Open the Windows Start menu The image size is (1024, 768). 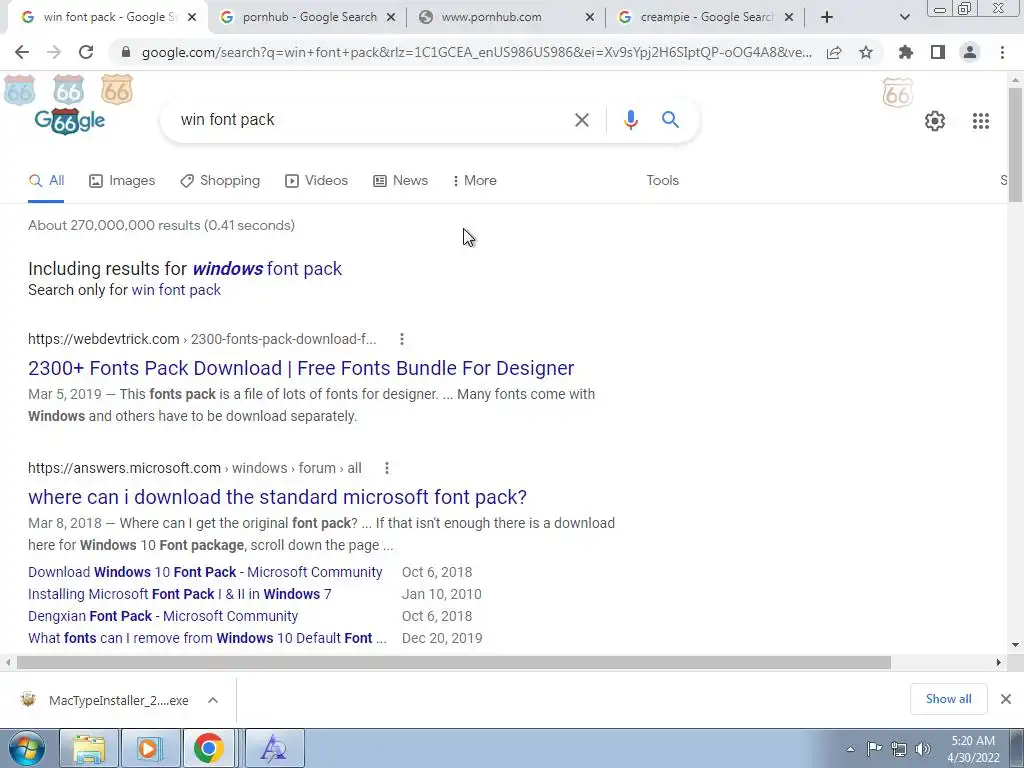[27, 748]
